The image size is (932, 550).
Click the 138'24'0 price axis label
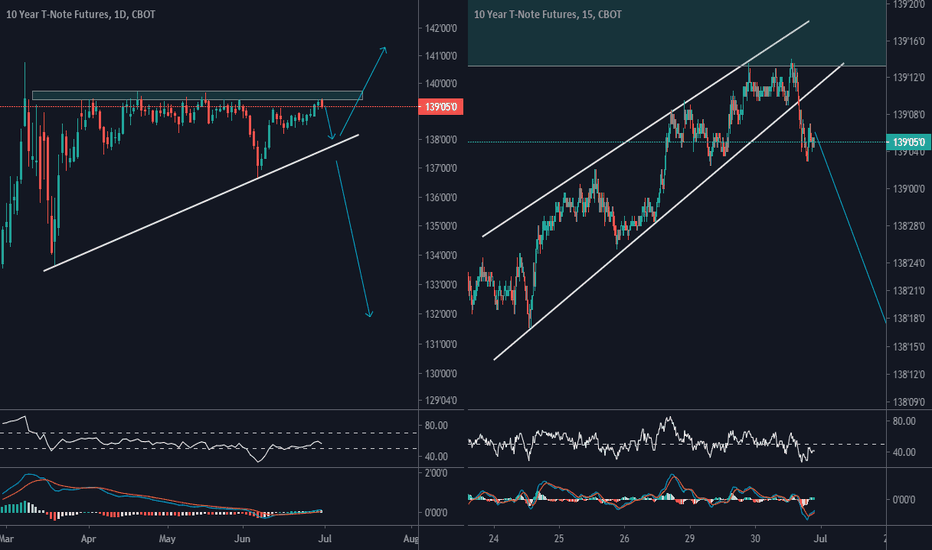click(909, 263)
